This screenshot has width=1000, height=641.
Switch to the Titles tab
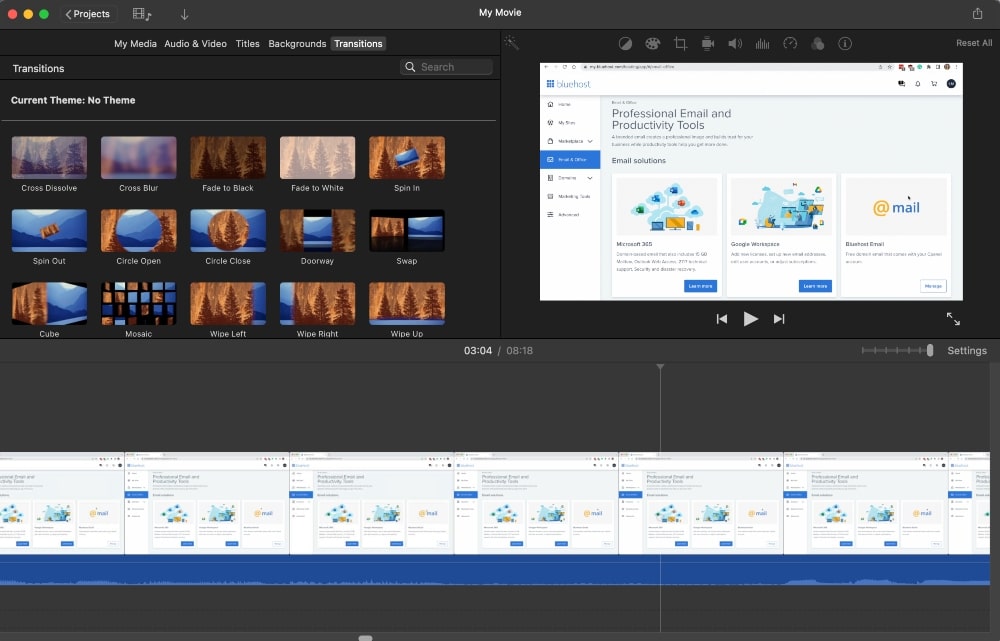(x=247, y=43)
